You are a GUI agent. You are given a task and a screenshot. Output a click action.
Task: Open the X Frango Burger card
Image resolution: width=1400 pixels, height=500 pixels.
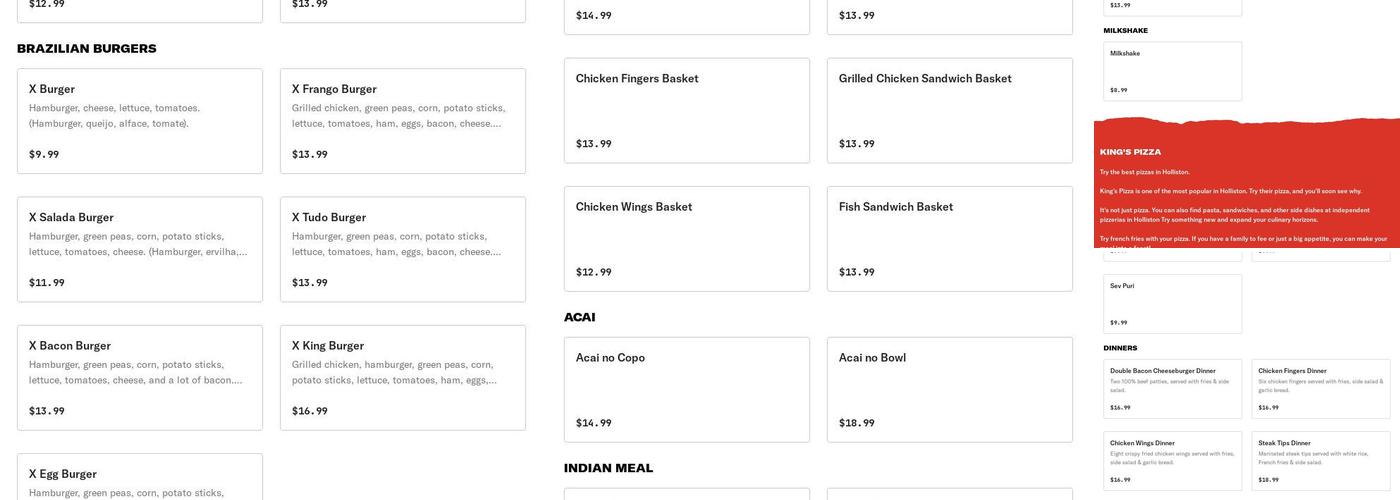402,120
